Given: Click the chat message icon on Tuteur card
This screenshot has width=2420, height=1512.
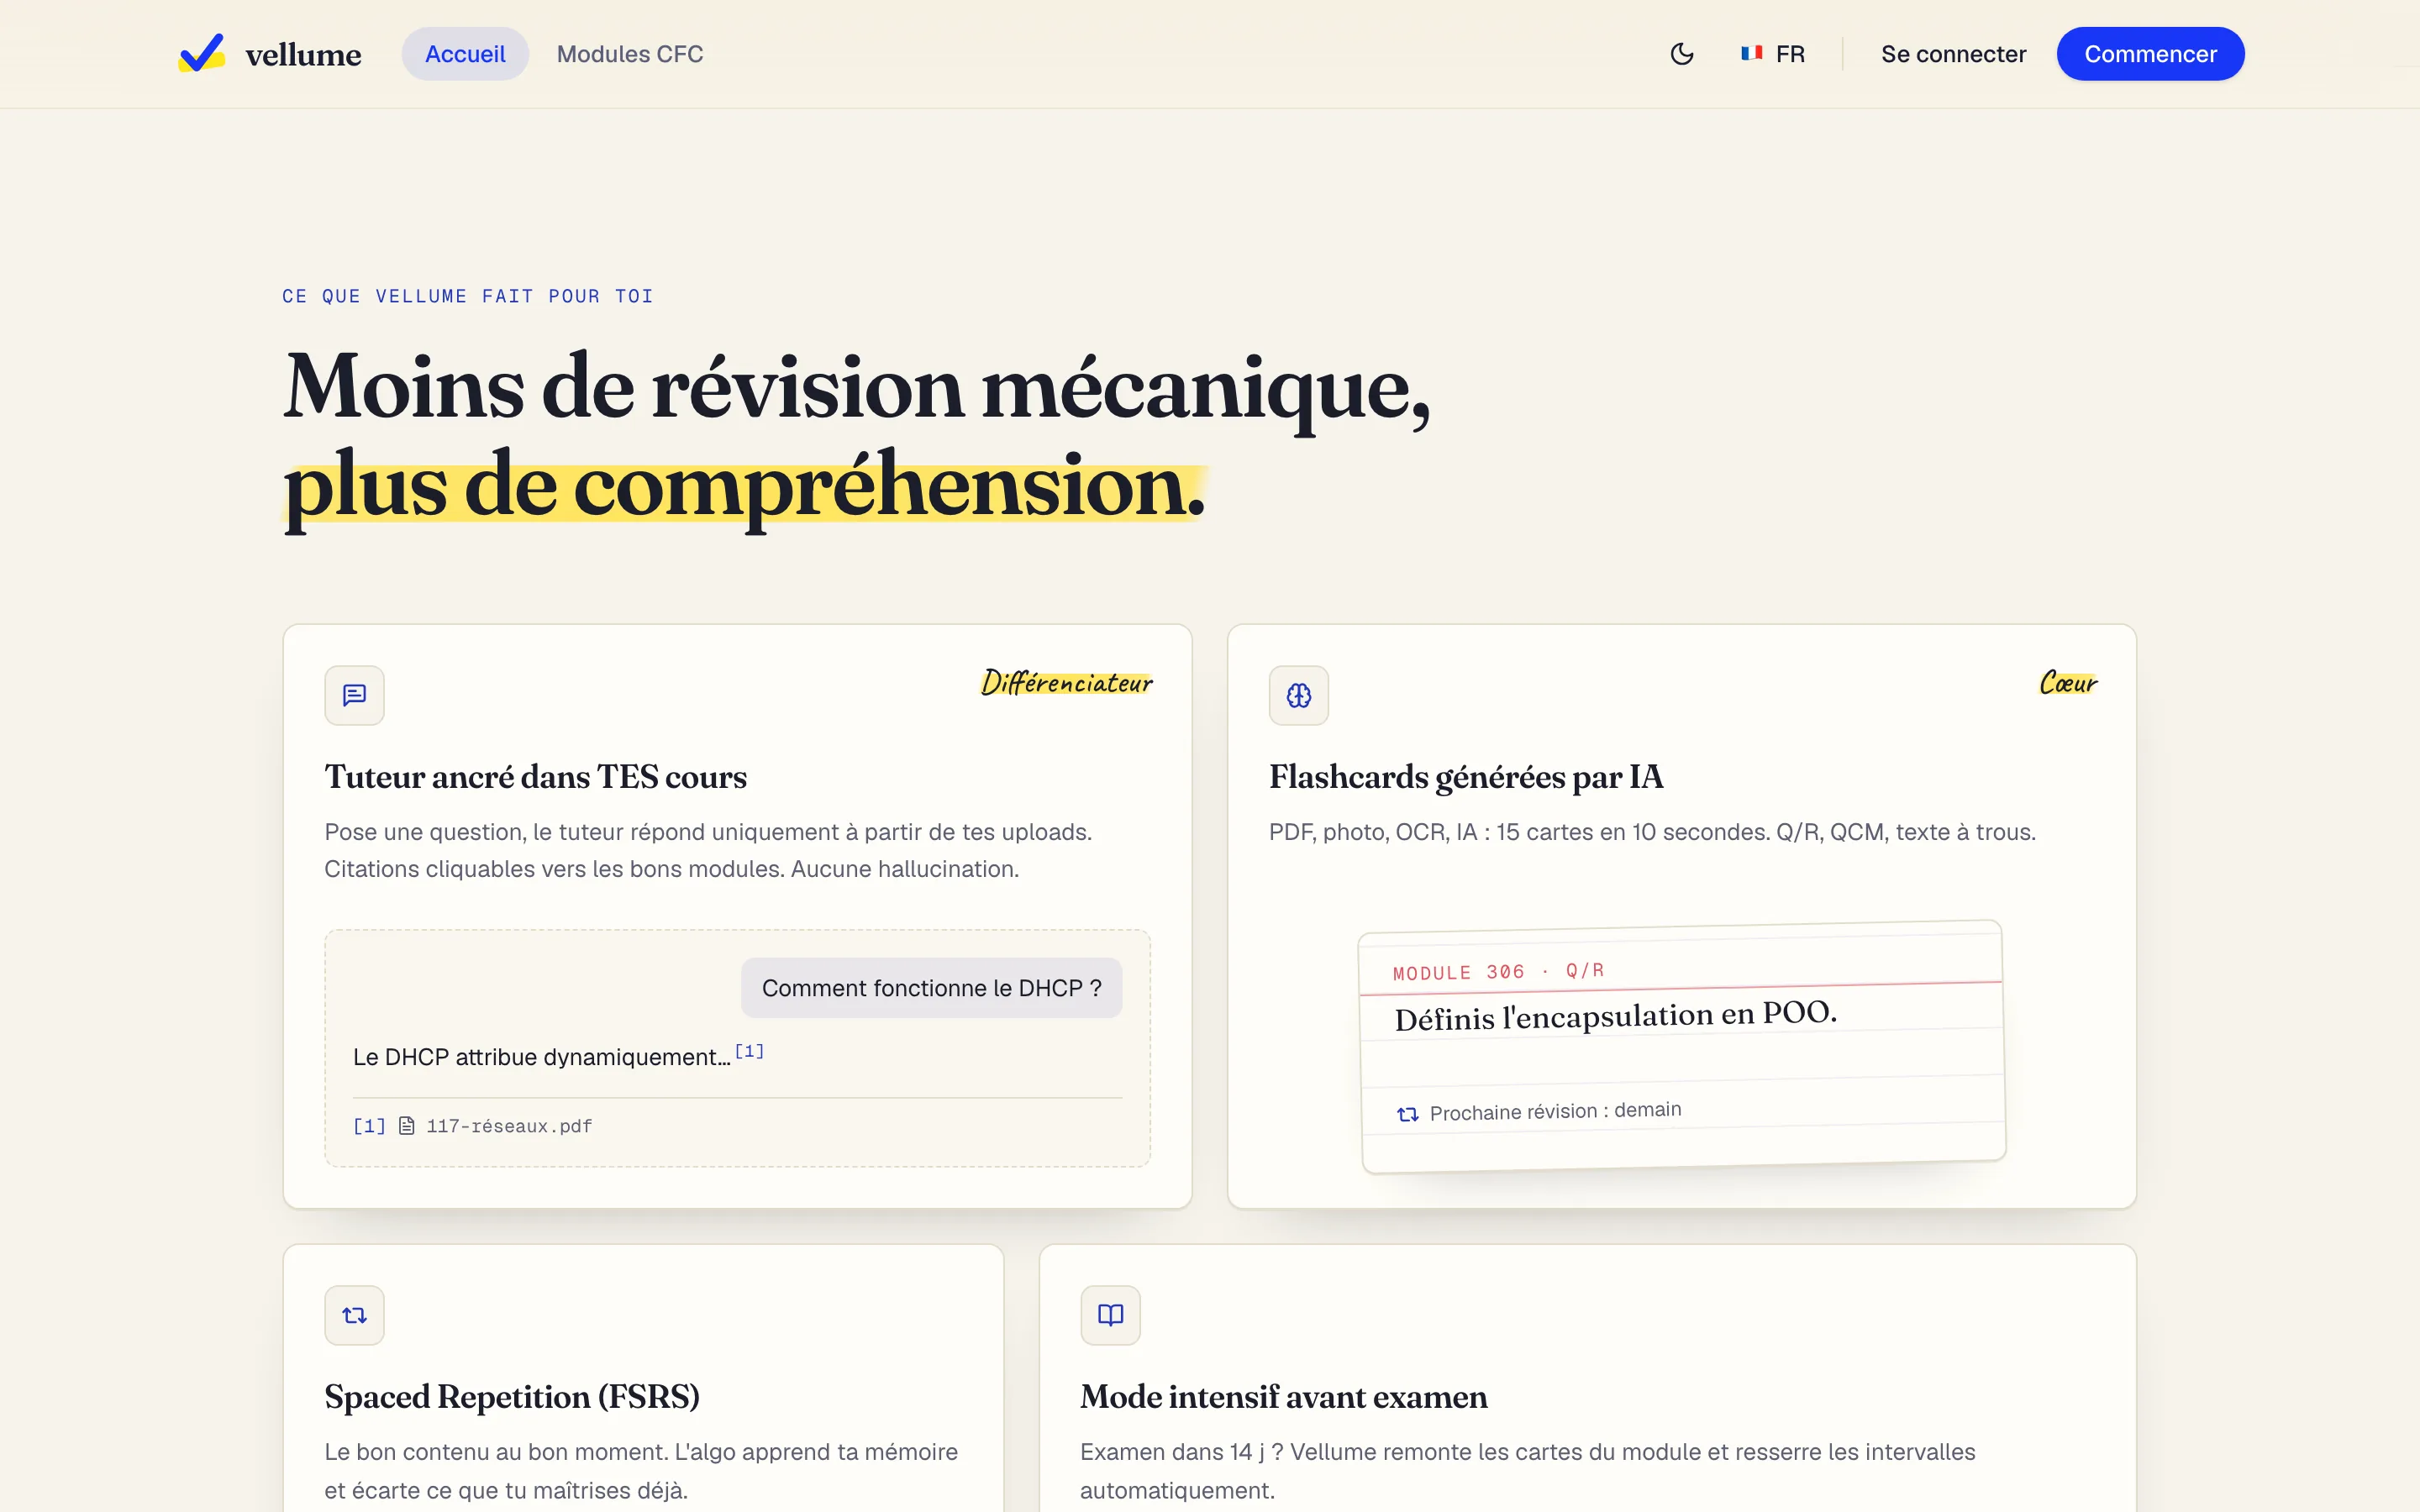Looking at the screenshot, I should pos(354,695).
